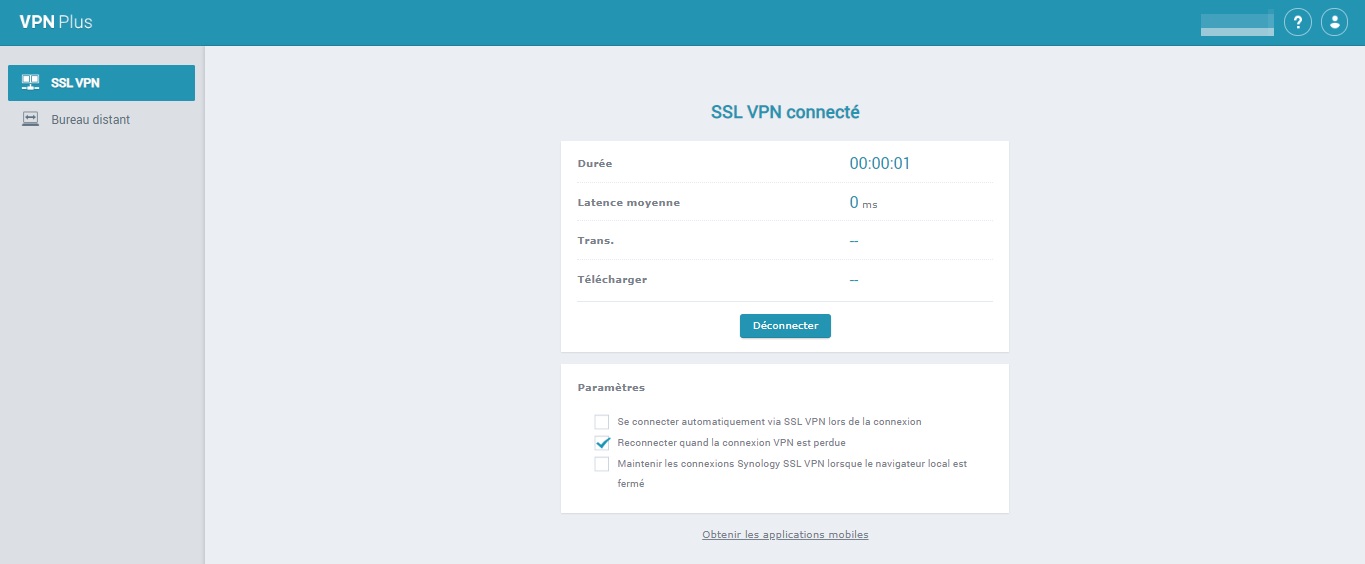Select the SSL VPN sidebar item

pyautogui.click(x=101, y=83)
